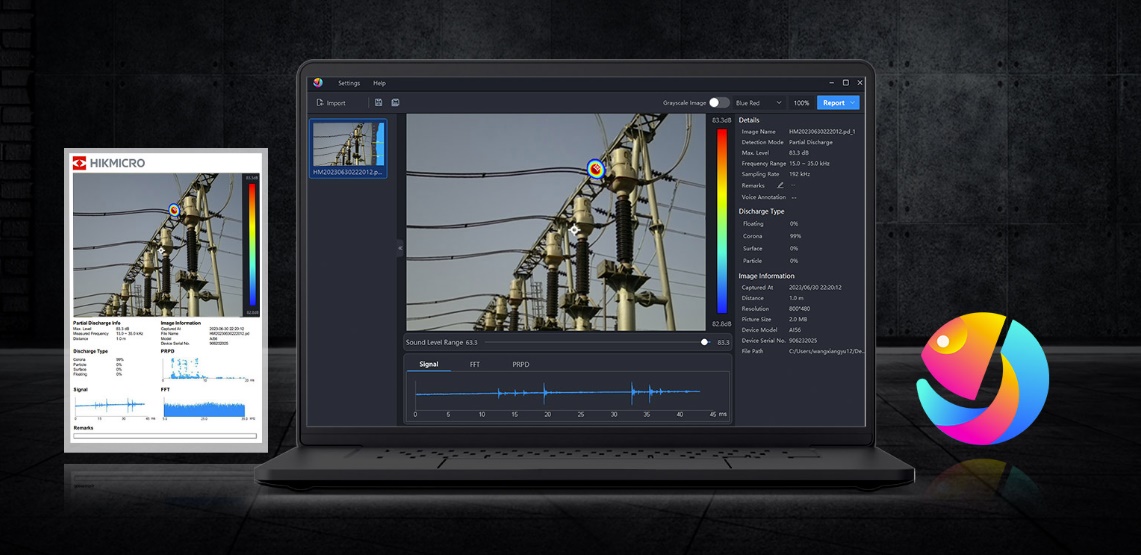The height and width of the screenshot is (555, 1141).
Task: Switch to the PRPD tab
Action: (521, 365)
